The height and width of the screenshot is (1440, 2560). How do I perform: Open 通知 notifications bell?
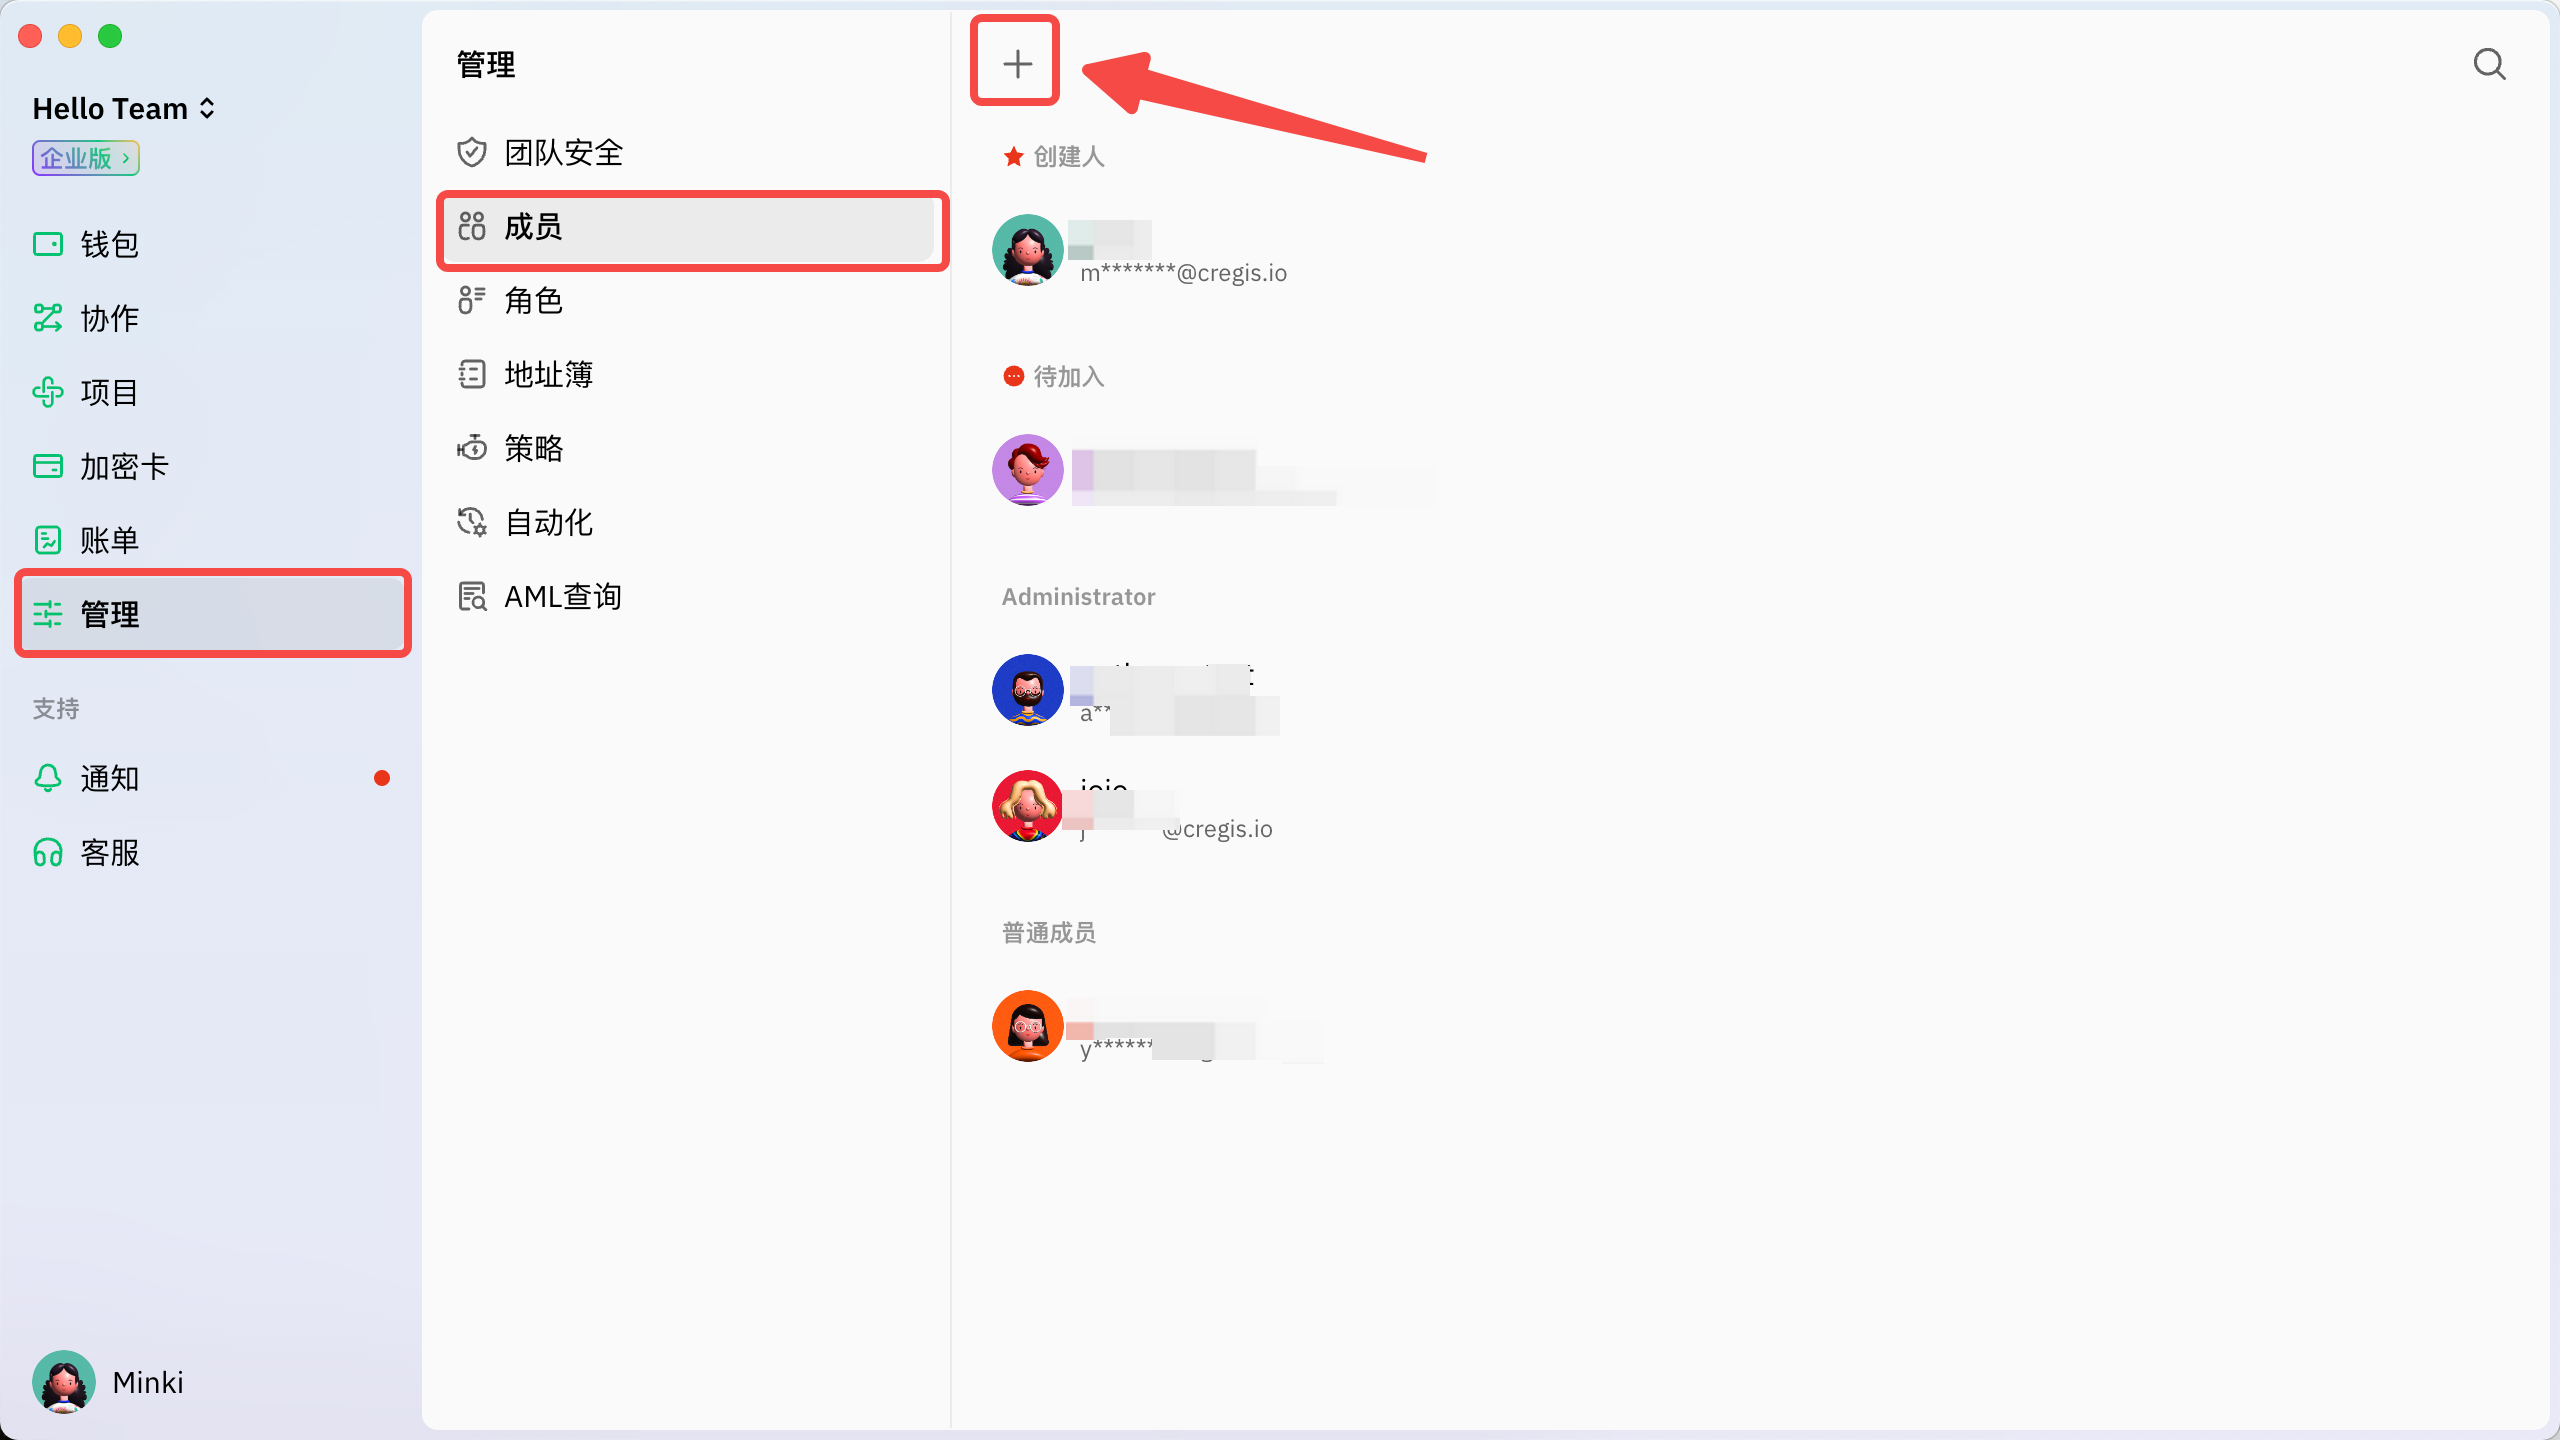tap(108, 778)
